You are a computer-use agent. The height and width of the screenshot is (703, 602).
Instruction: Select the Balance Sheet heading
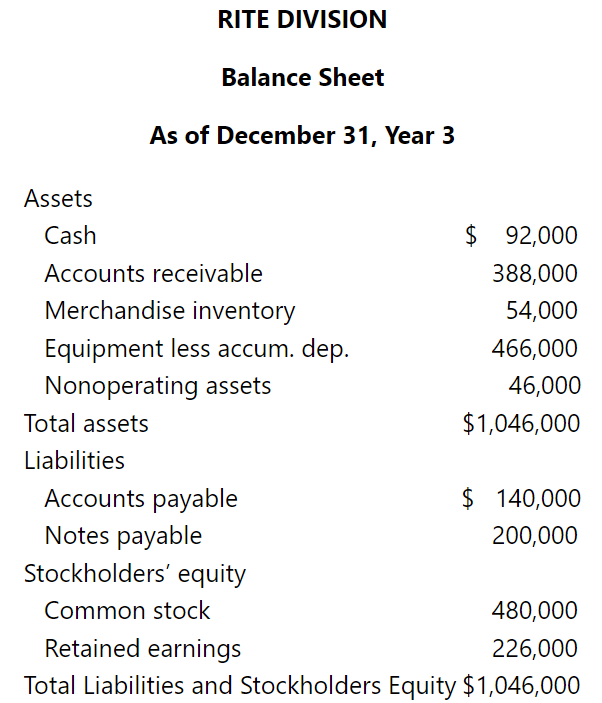point(302,77)
